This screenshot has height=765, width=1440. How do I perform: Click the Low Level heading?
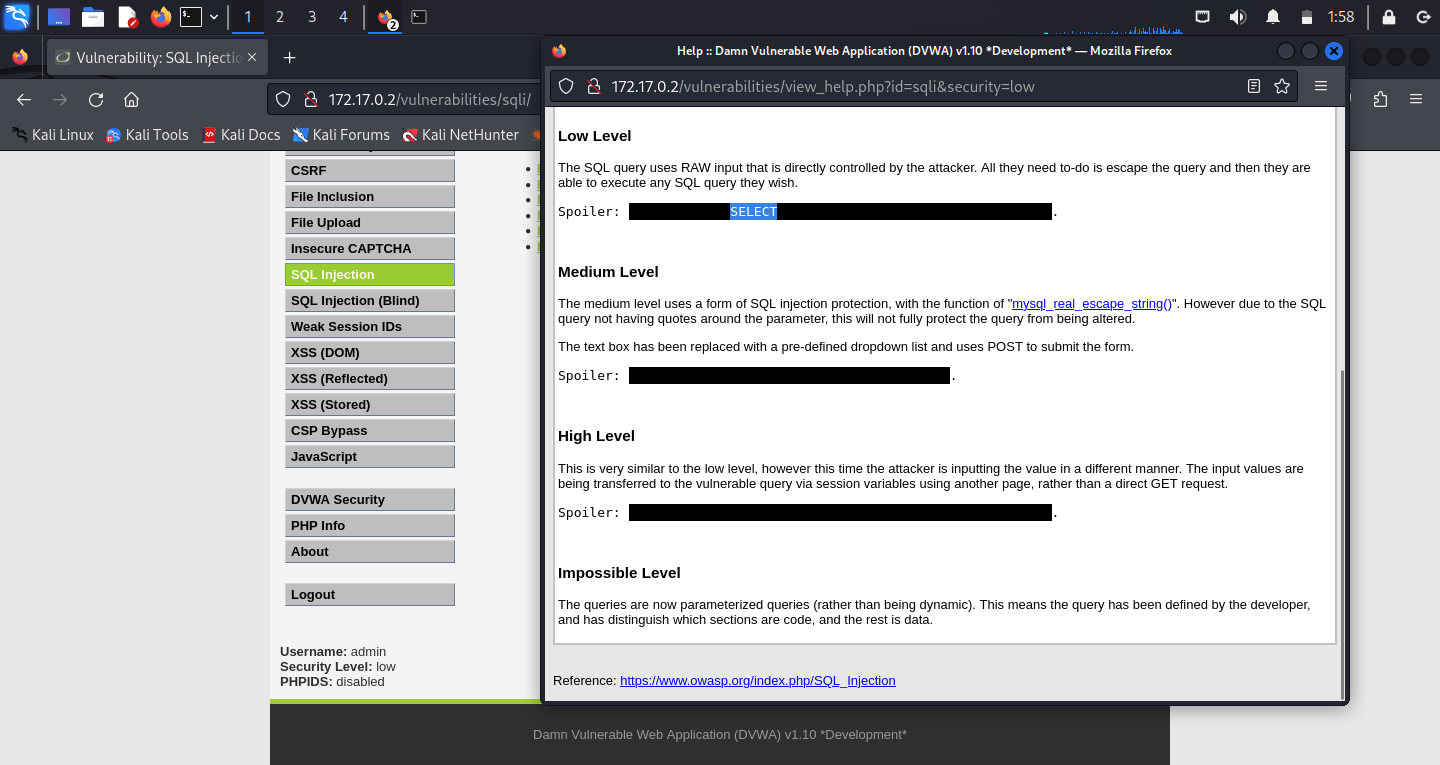click(x=595, y=136)
